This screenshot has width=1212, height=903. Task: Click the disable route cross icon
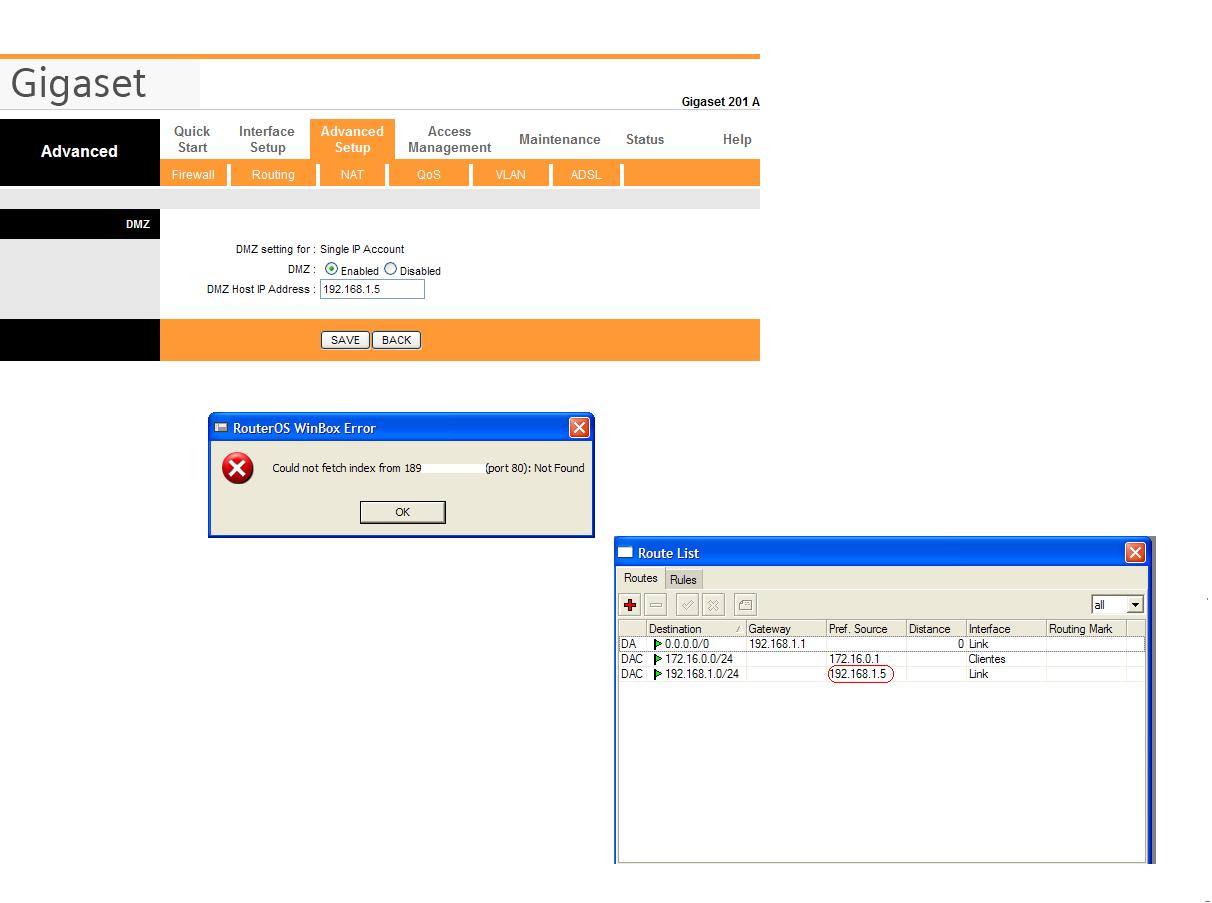click(x=713, y=605)
